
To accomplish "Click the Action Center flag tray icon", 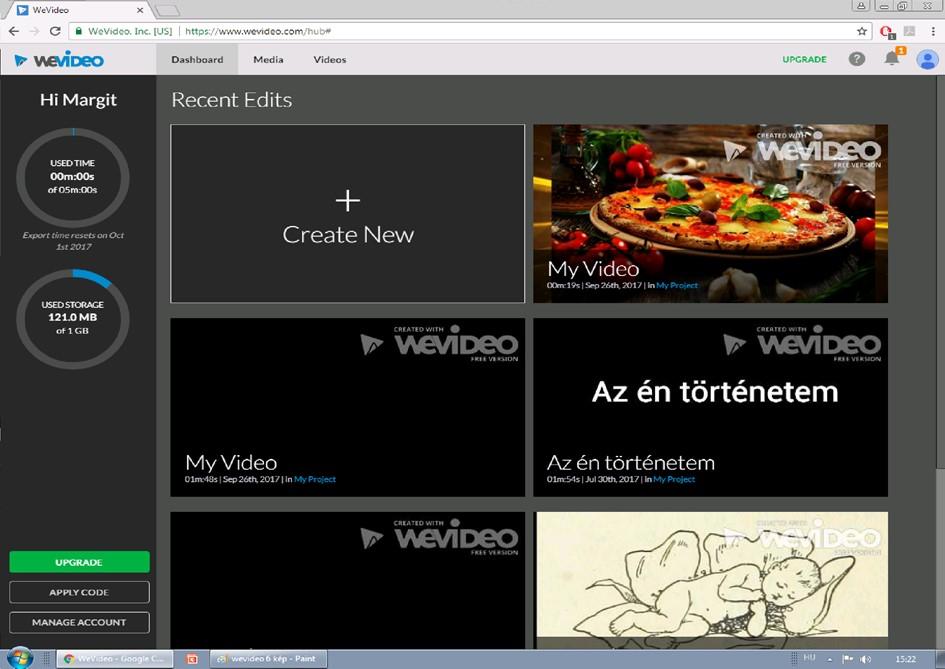I will (x=847, y=659).
